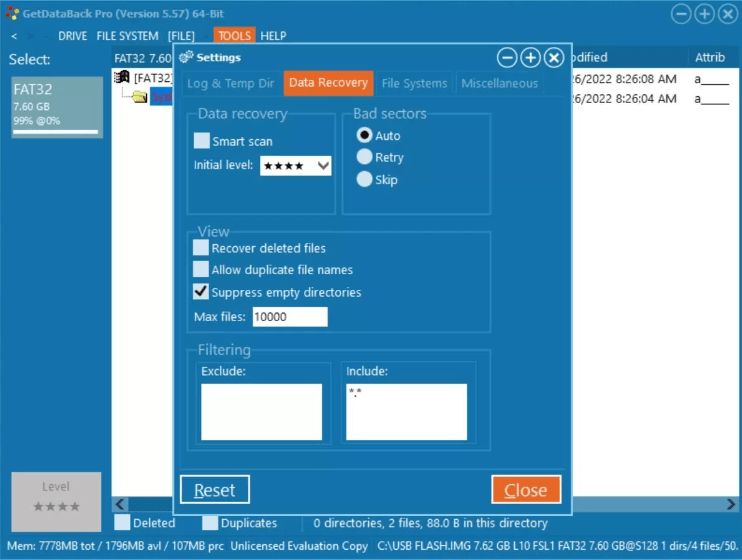Click the Include filter text box
Viewport: 742px width, 560px height.
(406, 412)
